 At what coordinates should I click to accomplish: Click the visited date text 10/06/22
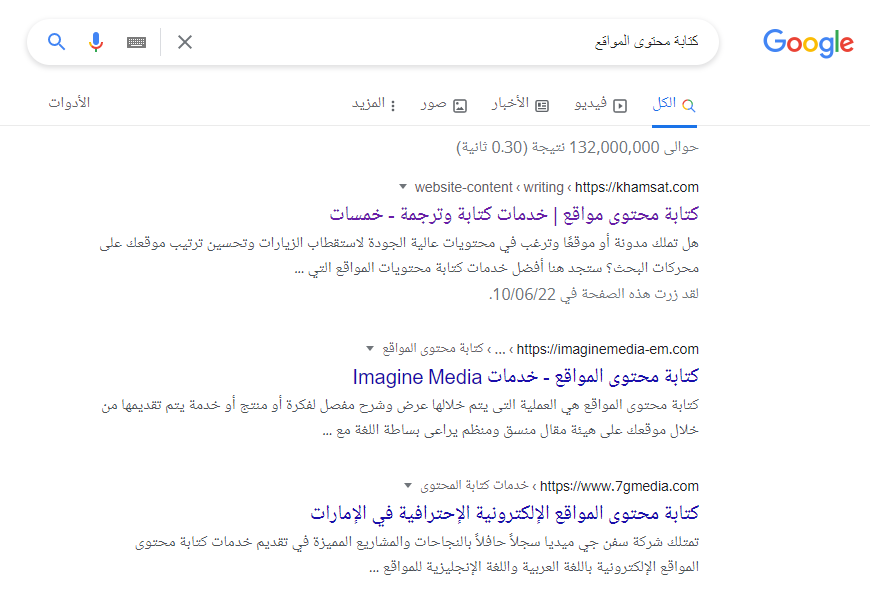click(x=524, y=295)
